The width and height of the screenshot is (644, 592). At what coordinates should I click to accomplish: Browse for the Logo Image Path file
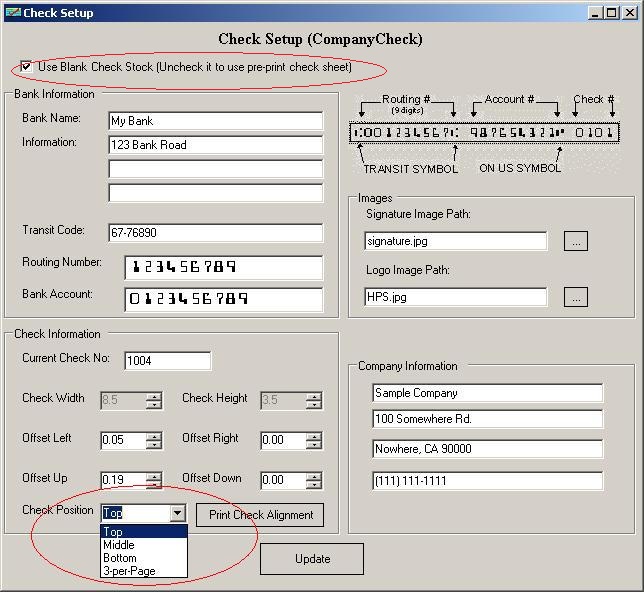pyautogui.click(x=575, y=297)
